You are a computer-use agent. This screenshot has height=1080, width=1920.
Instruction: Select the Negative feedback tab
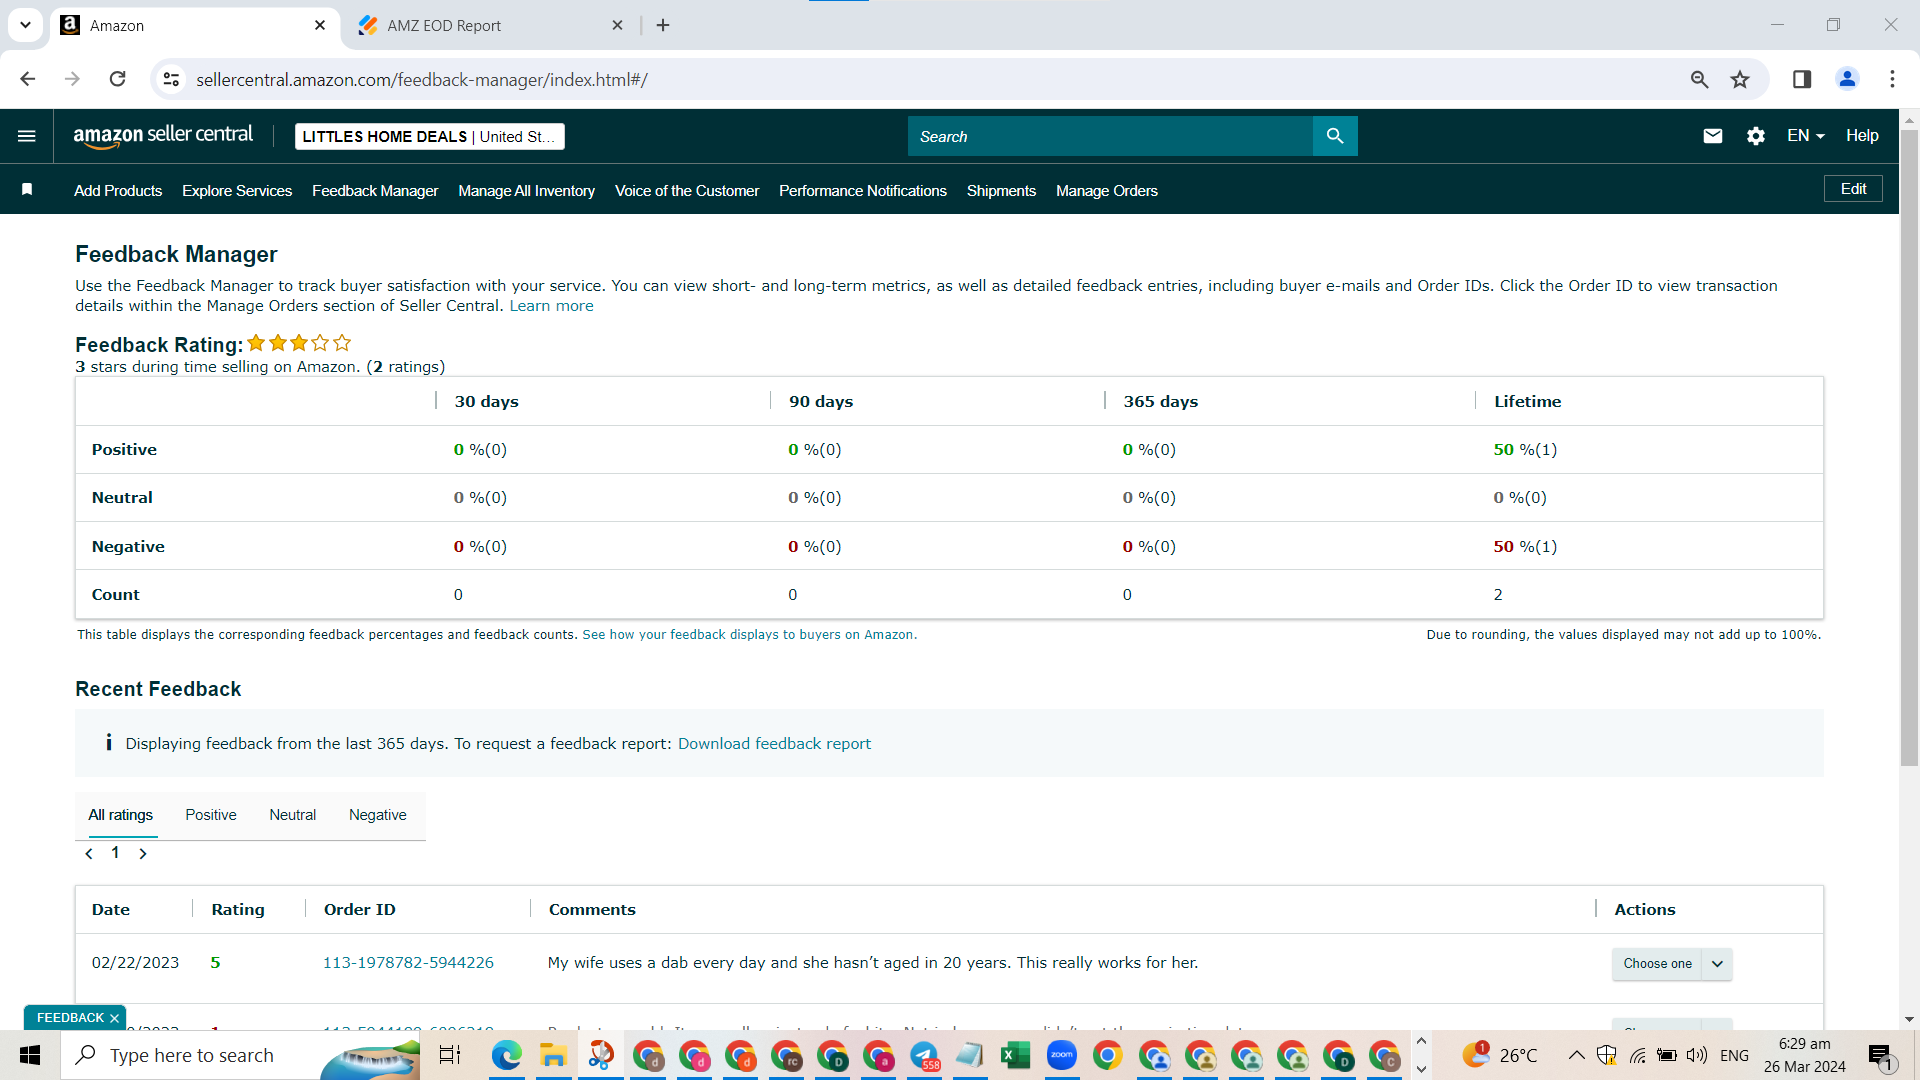(x=377, y=815)
